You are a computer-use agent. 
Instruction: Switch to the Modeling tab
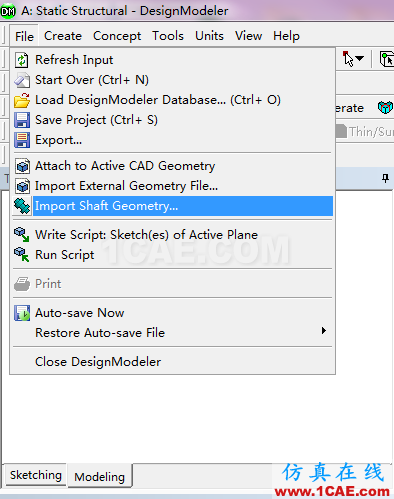100,477
